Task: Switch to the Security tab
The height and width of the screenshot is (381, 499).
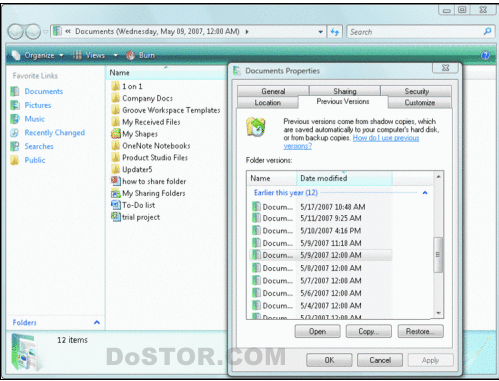Action: point(416,91)
